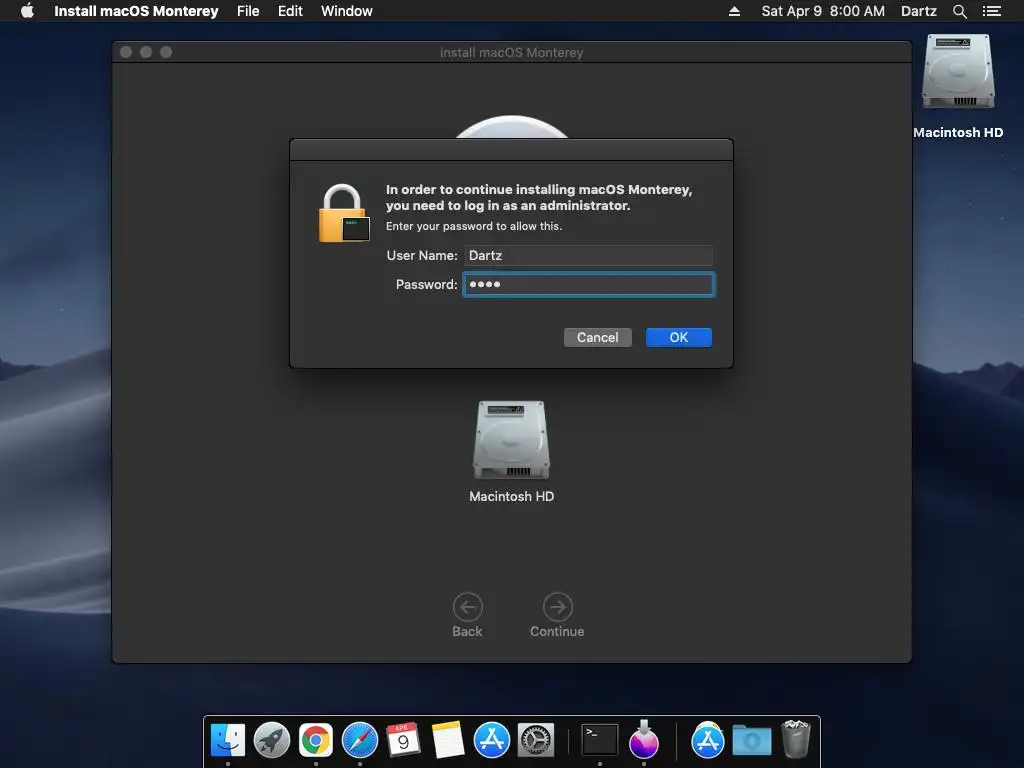Open the File menu
Viewport: 1024px width, 768px height.
[248, 11]
